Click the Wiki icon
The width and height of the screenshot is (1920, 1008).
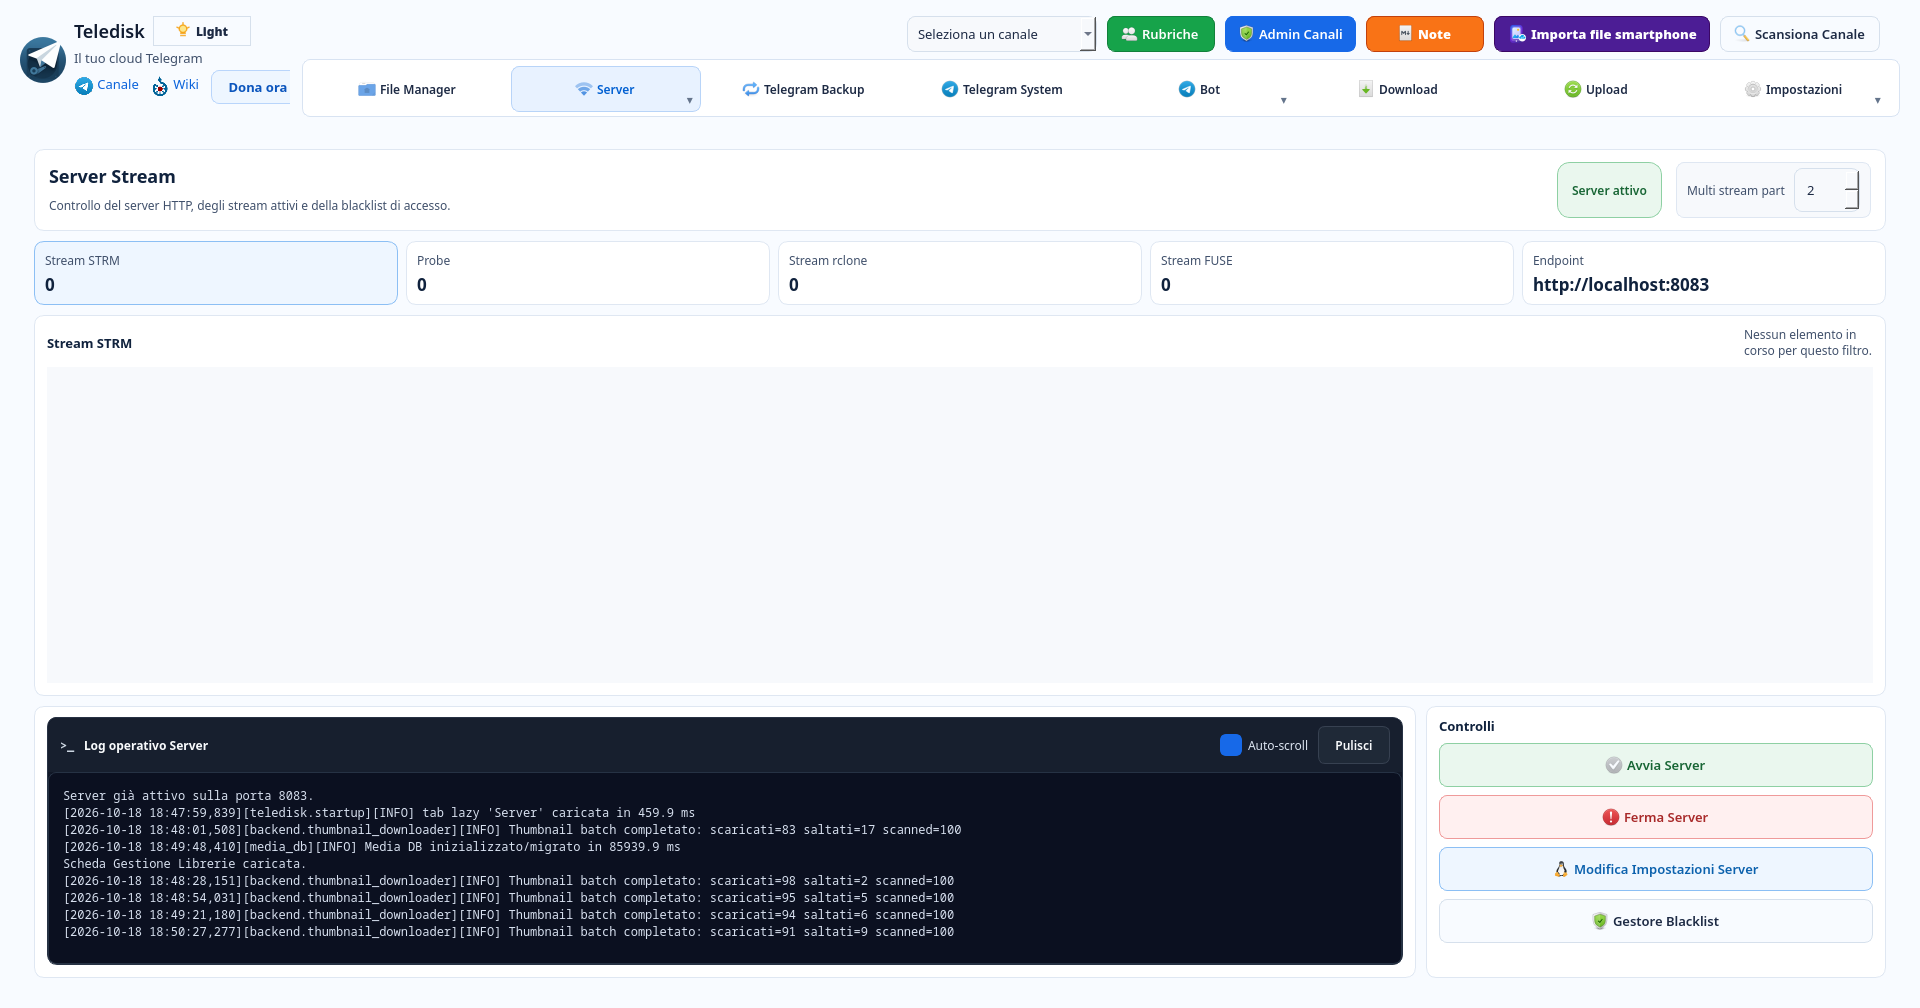pyautogui.click(x=160, y=87)
